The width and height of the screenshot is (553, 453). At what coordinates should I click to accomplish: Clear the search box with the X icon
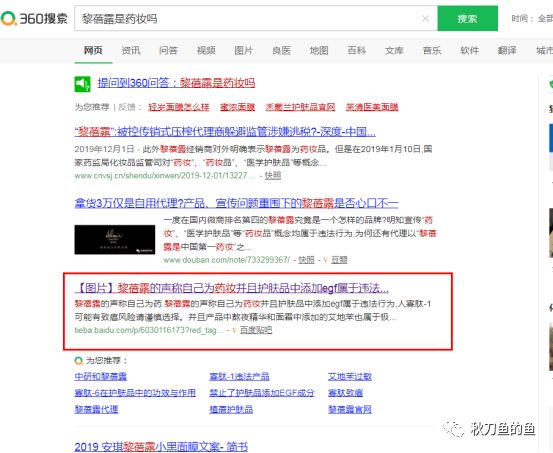click(x=426, y=18)
